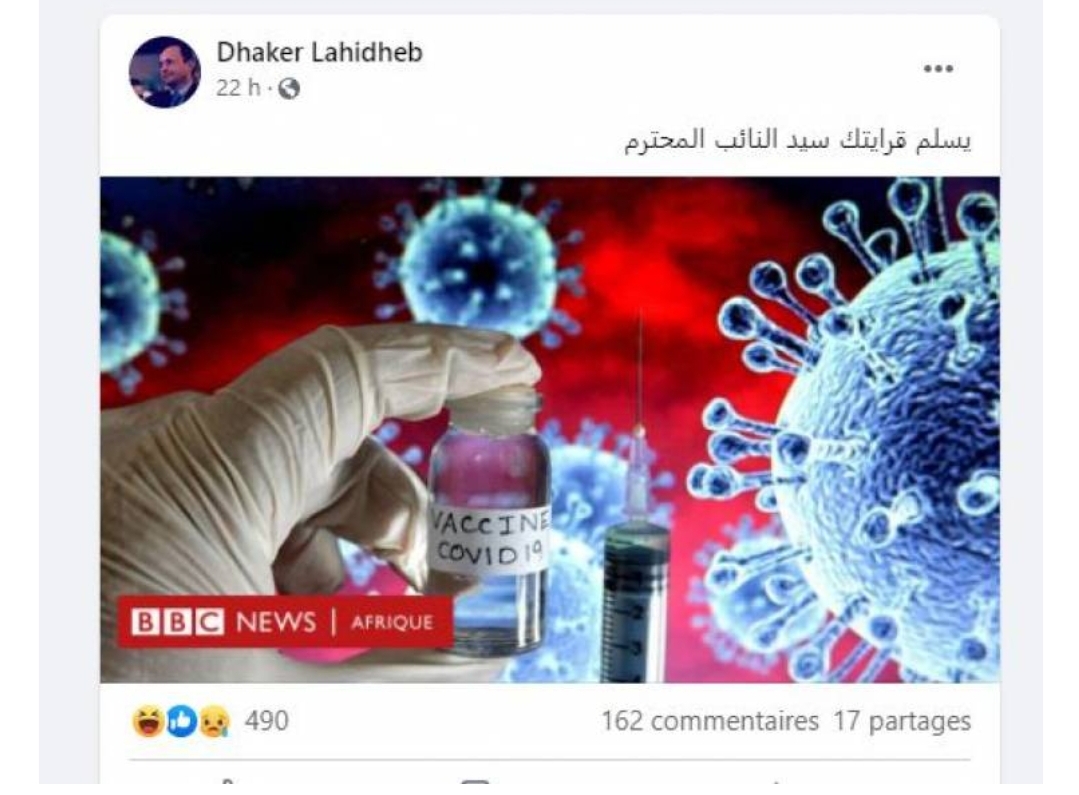Viewport: 1079px width, 795px height.
Task: Click the AFRIQUE label in the banner
Action: tap(392, 622)
